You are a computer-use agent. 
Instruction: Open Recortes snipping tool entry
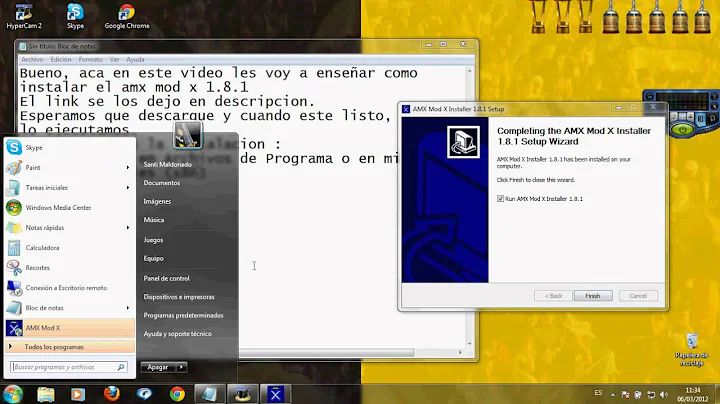point(69,268)
